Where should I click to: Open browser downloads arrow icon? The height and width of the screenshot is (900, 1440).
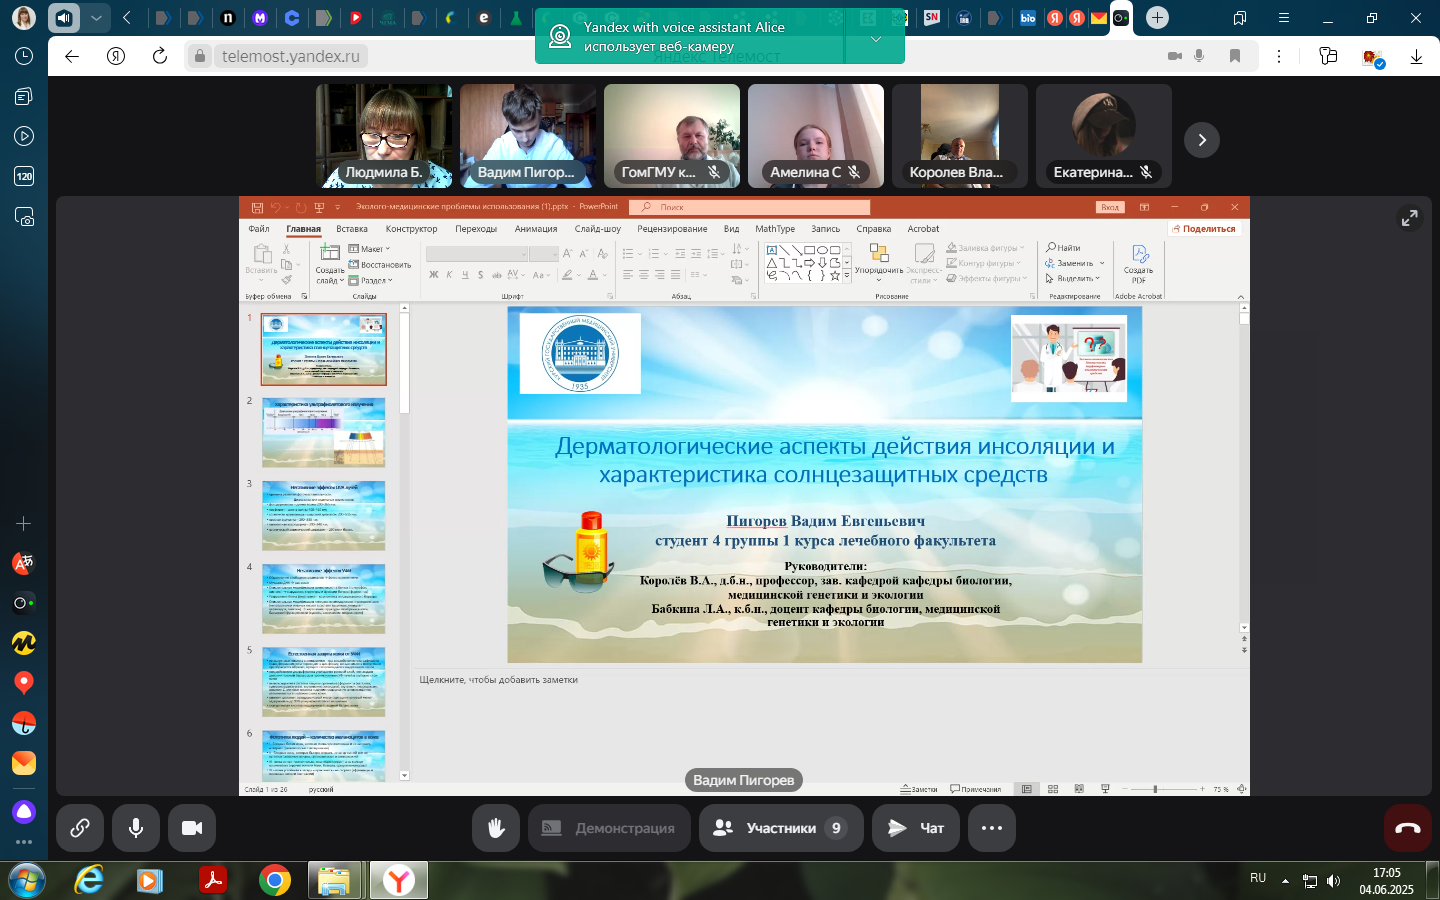click(x=1416, y=57)
